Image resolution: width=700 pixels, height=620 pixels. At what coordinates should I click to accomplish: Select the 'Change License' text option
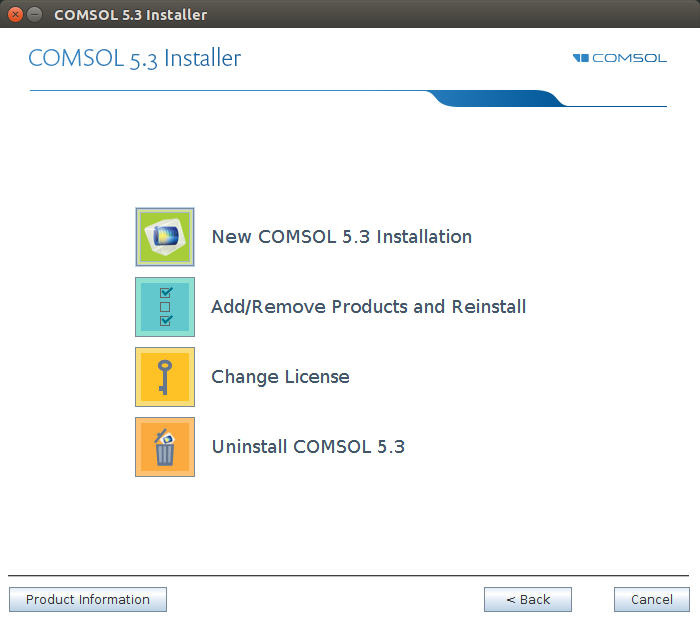tap(280, 377)
